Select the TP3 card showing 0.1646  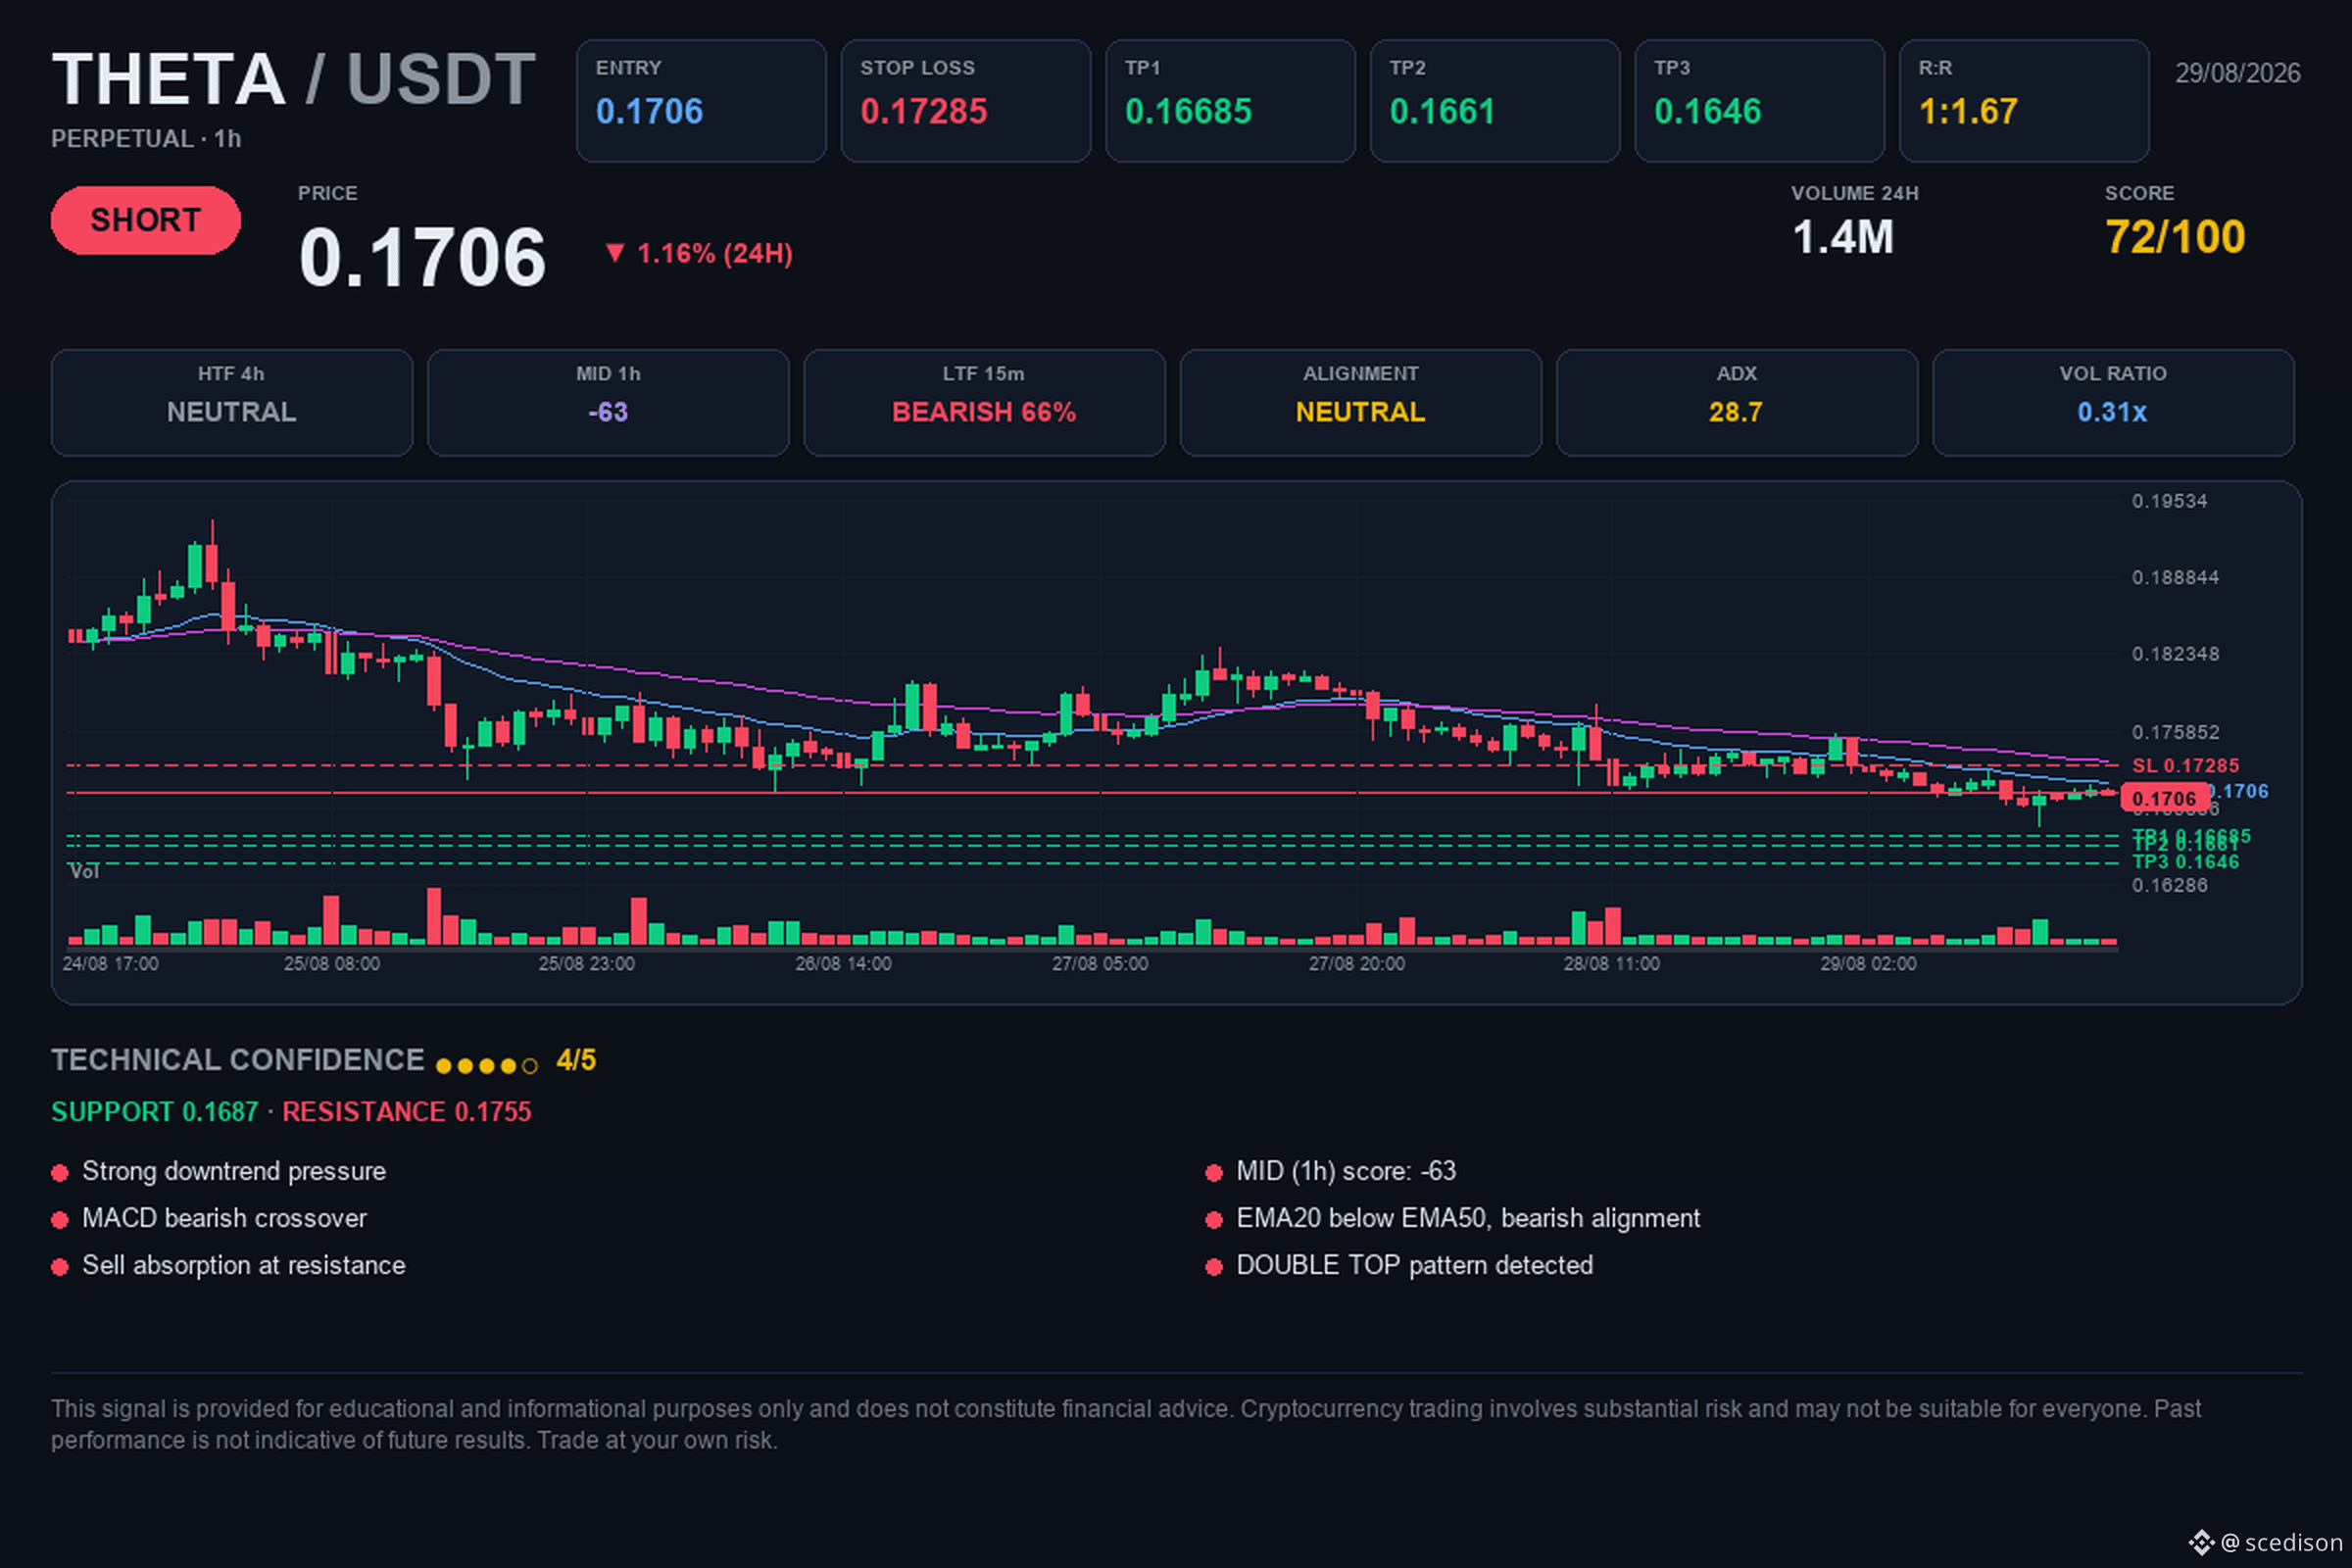click(1759, 101)
